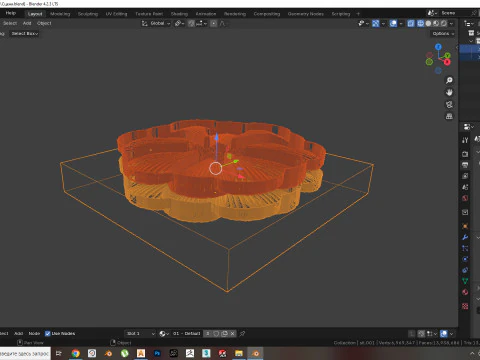Open the Object Data green triangle tab
Screen dimensions: 480x360
465,281
